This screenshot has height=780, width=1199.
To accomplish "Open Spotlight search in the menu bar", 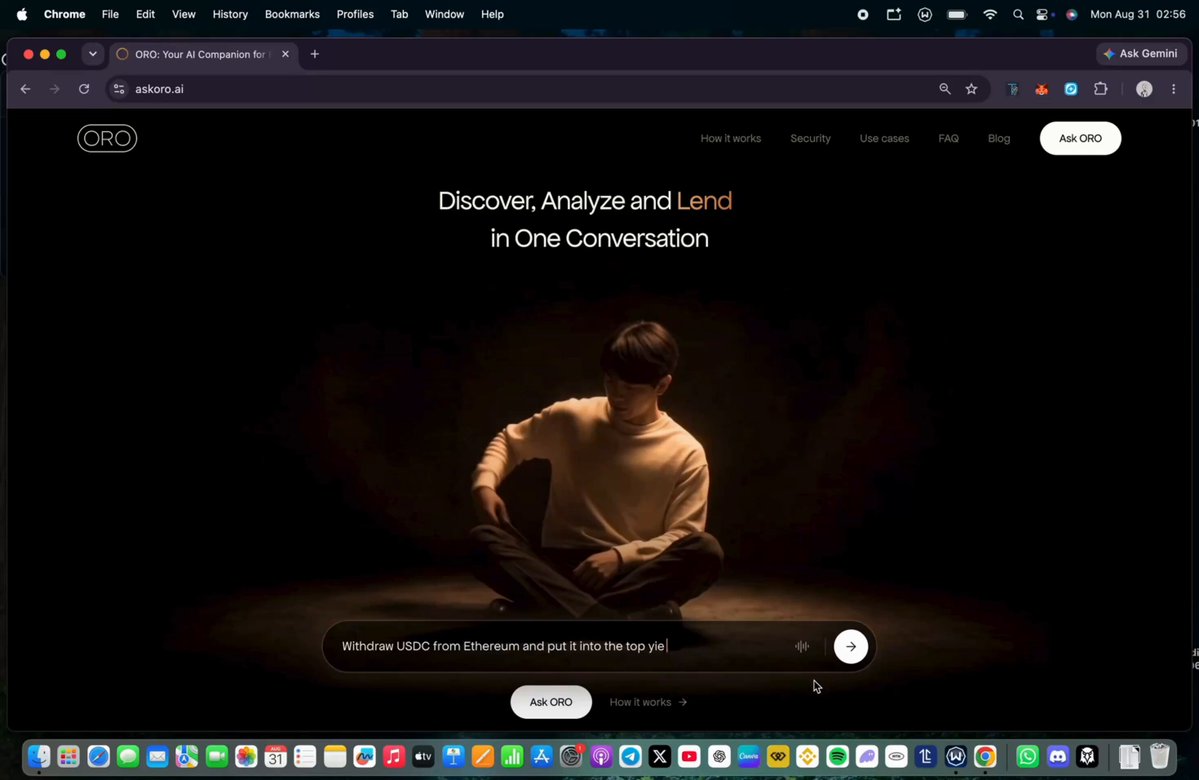I will point(1018,15).
